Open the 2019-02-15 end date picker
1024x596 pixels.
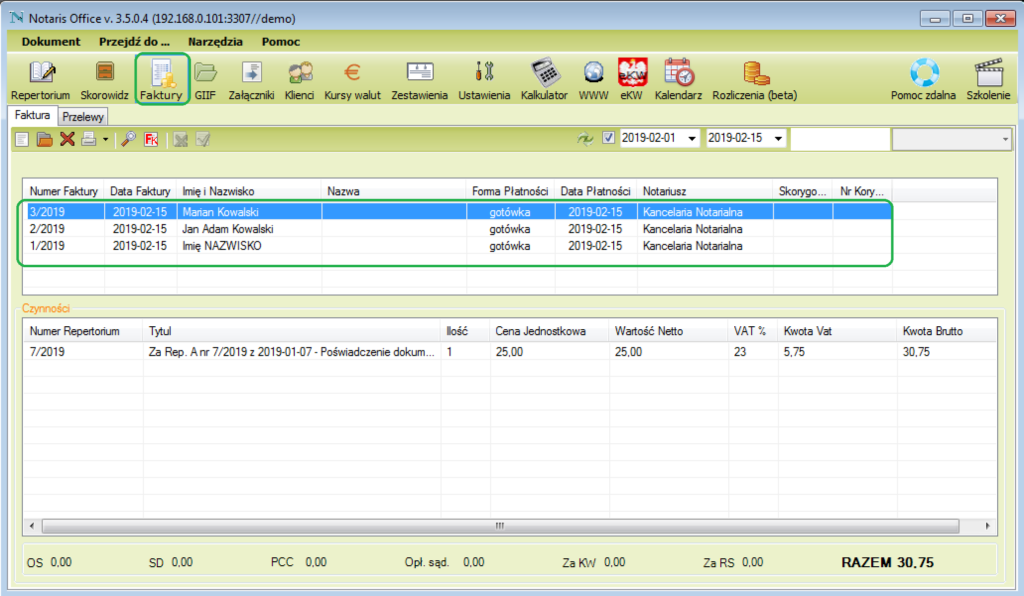[x=778, y=138]
